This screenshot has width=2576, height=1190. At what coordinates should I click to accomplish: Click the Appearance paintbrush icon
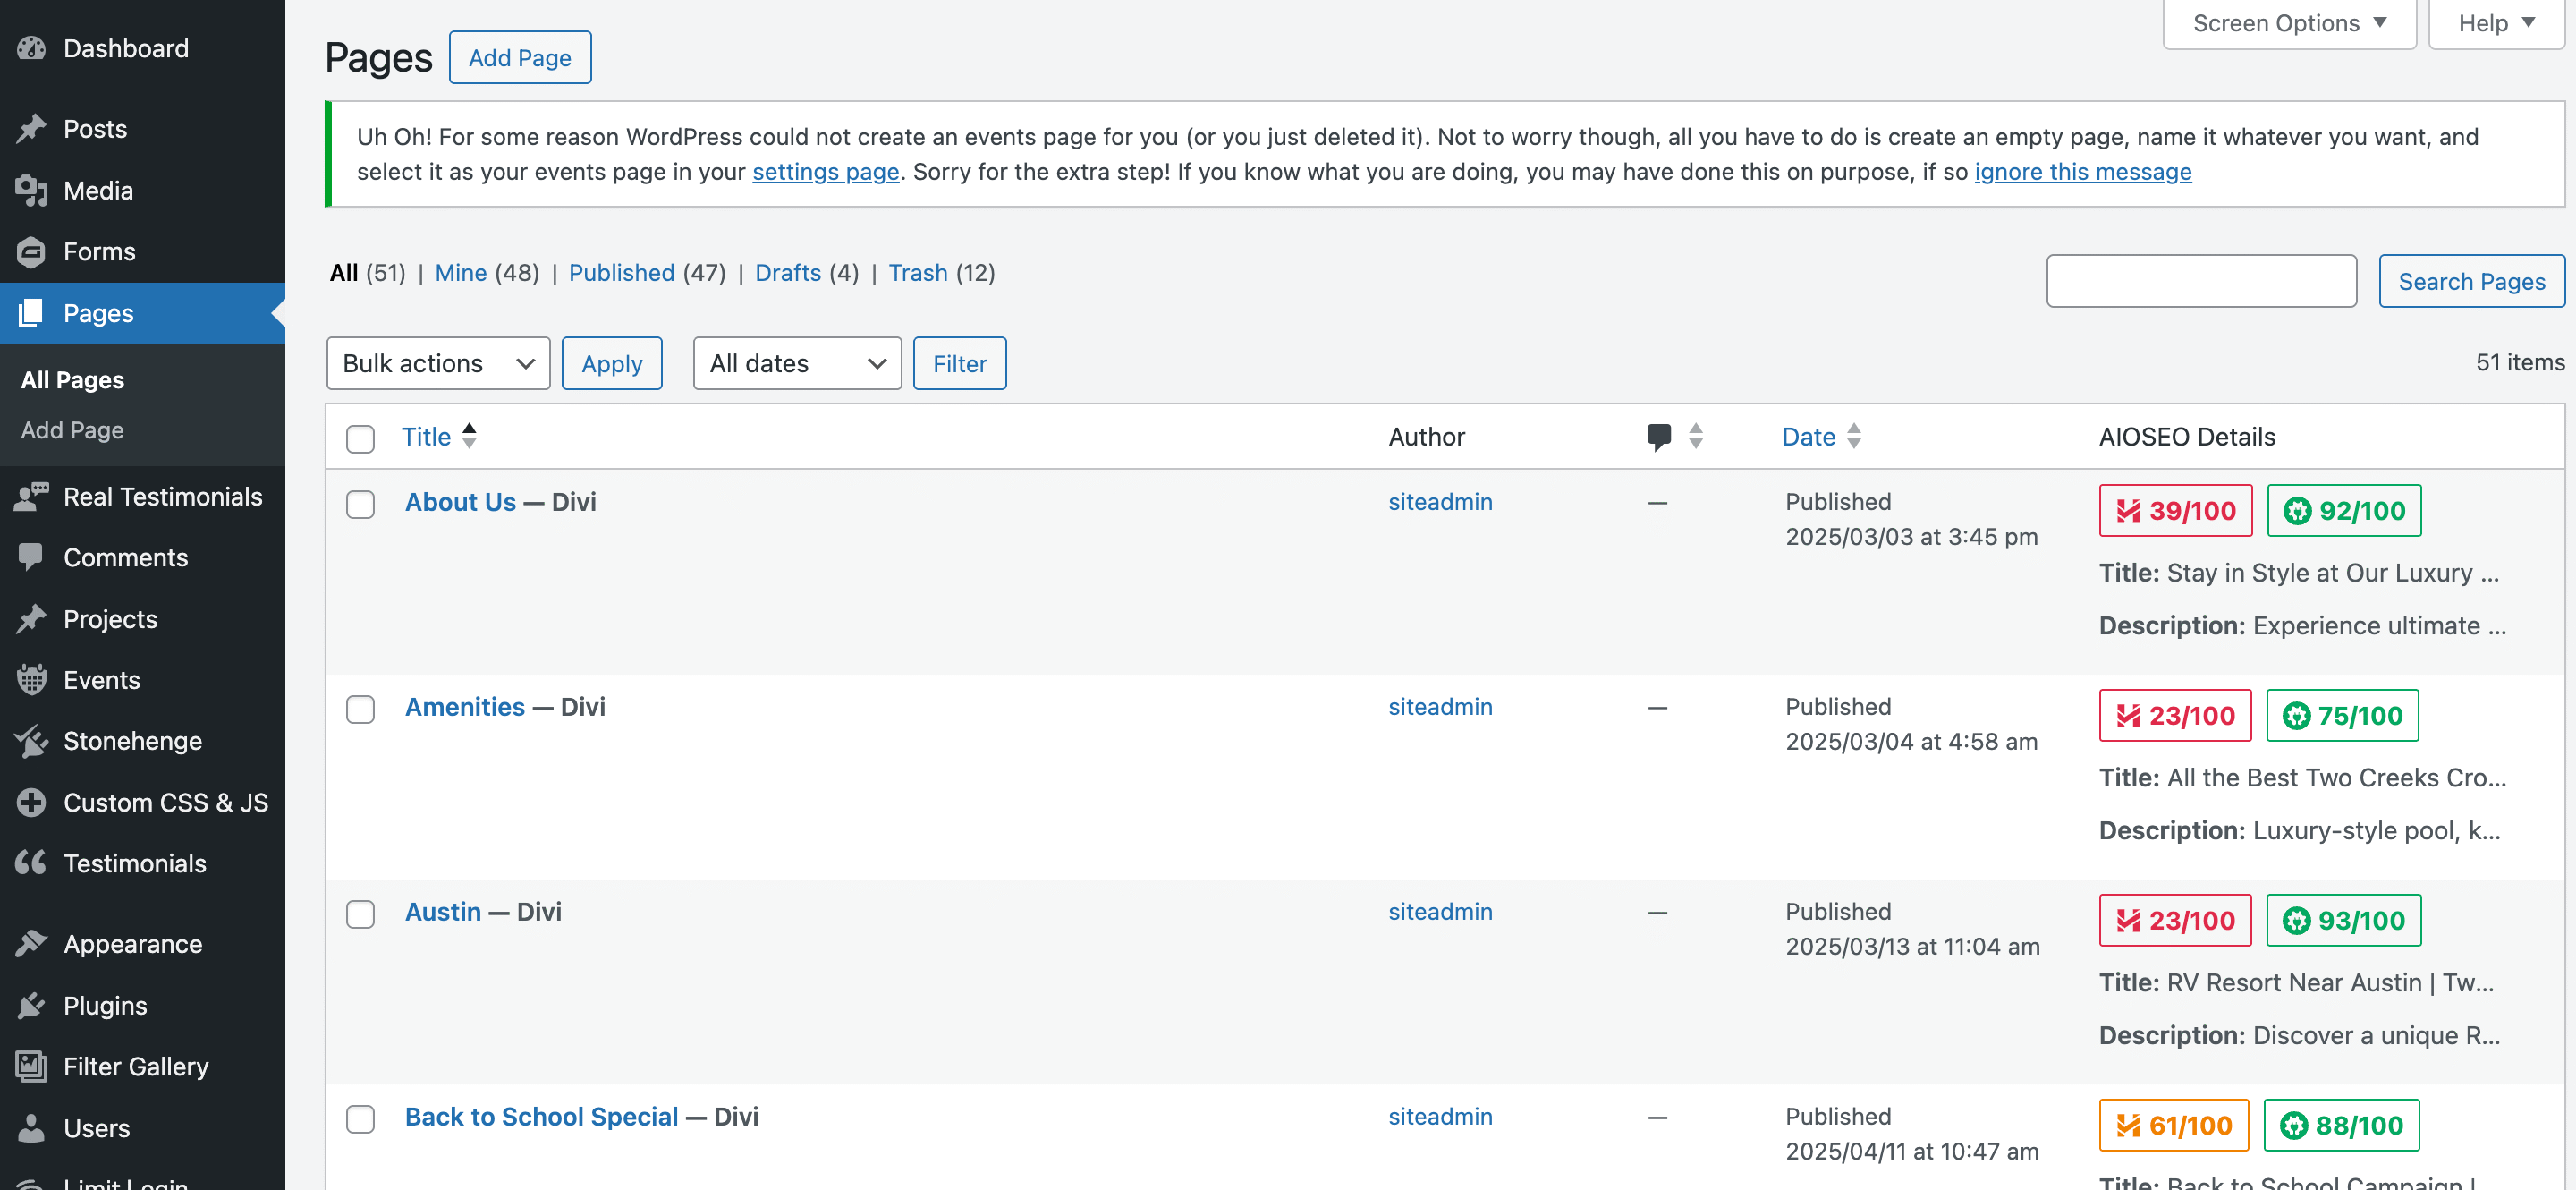tap(31, 944)
